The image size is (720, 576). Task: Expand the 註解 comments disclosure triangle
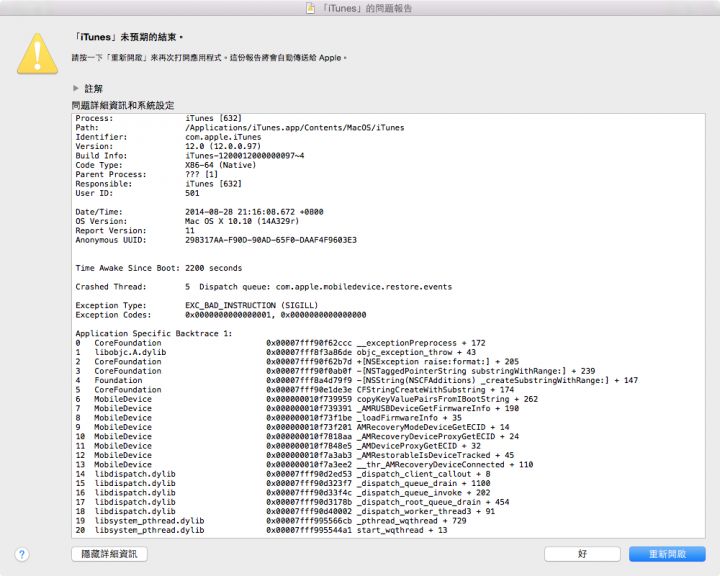(76, 88)
